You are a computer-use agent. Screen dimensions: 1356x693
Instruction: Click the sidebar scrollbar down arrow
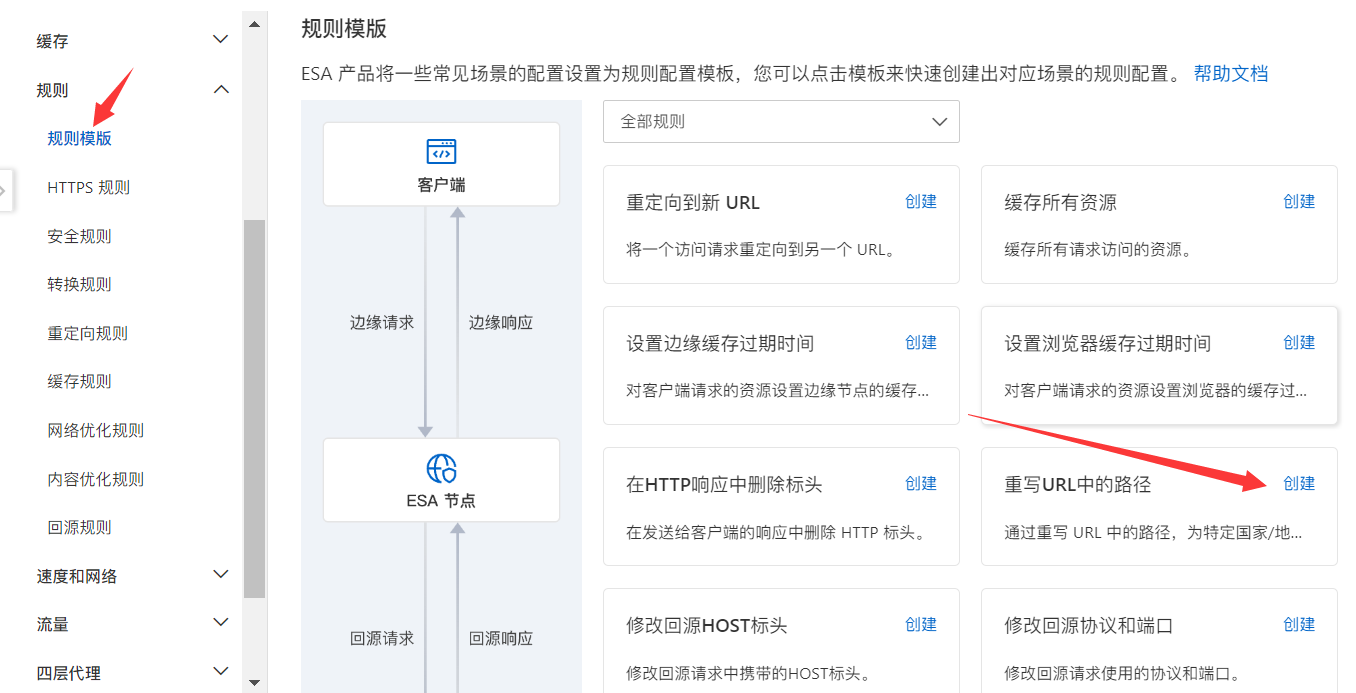pos(254,682)
